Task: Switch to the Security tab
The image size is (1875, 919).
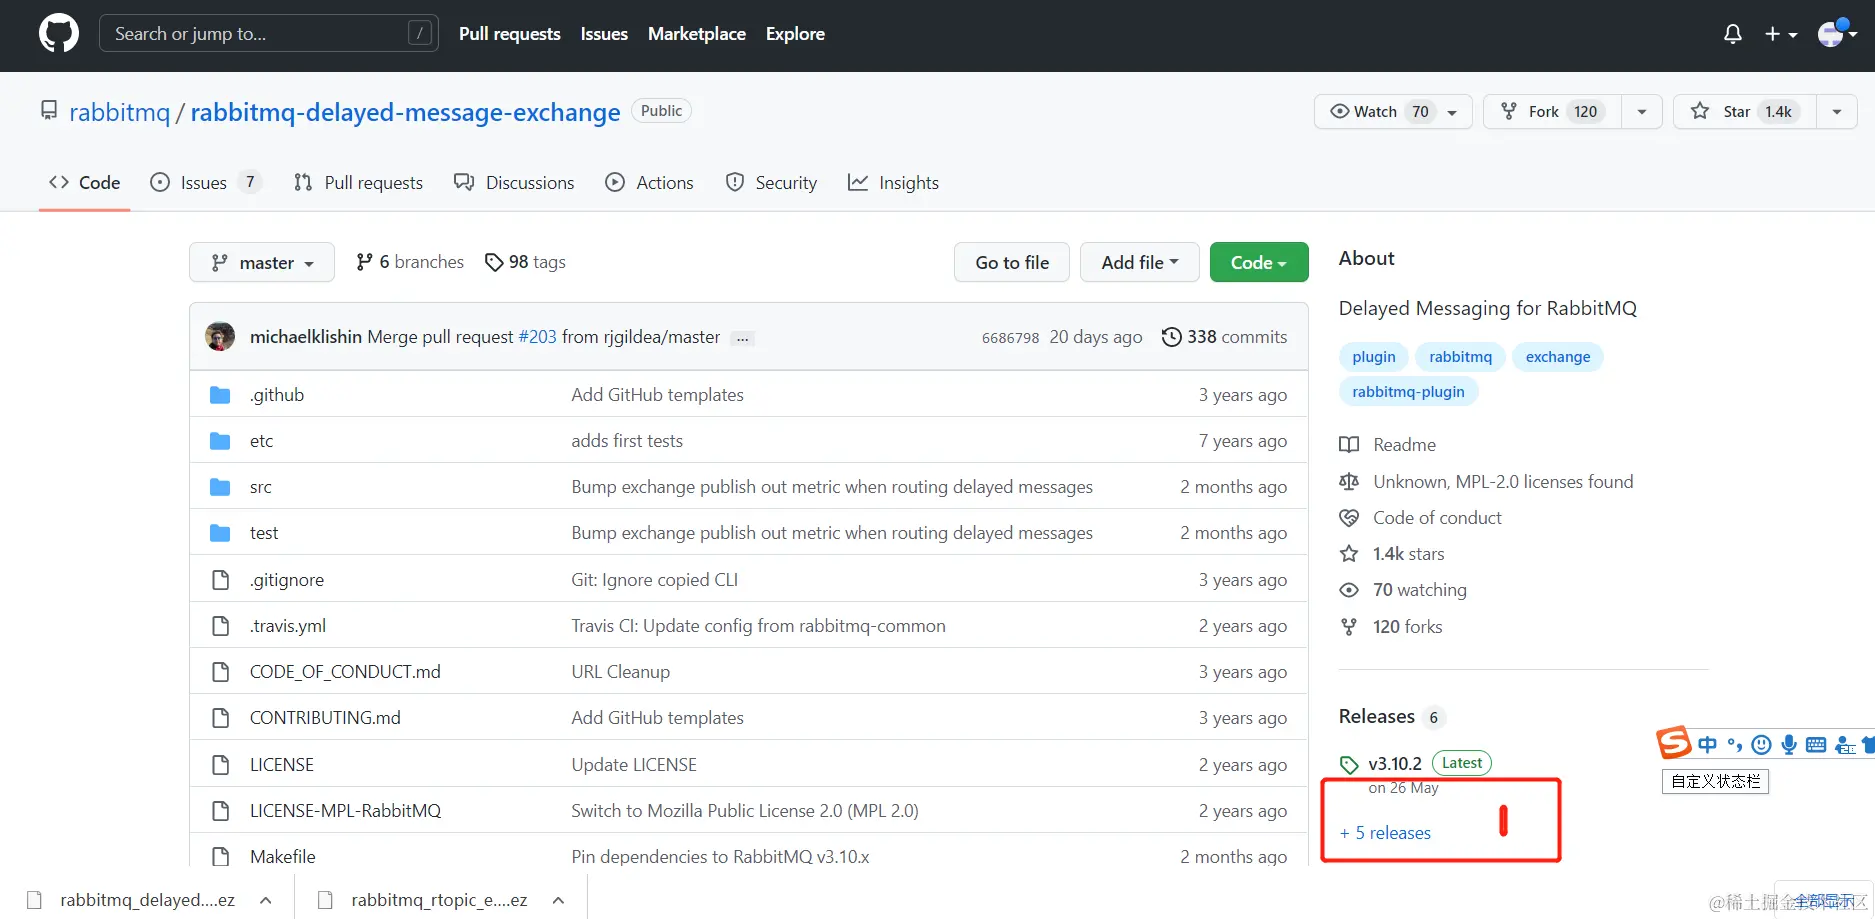Action: click(771, 183)
